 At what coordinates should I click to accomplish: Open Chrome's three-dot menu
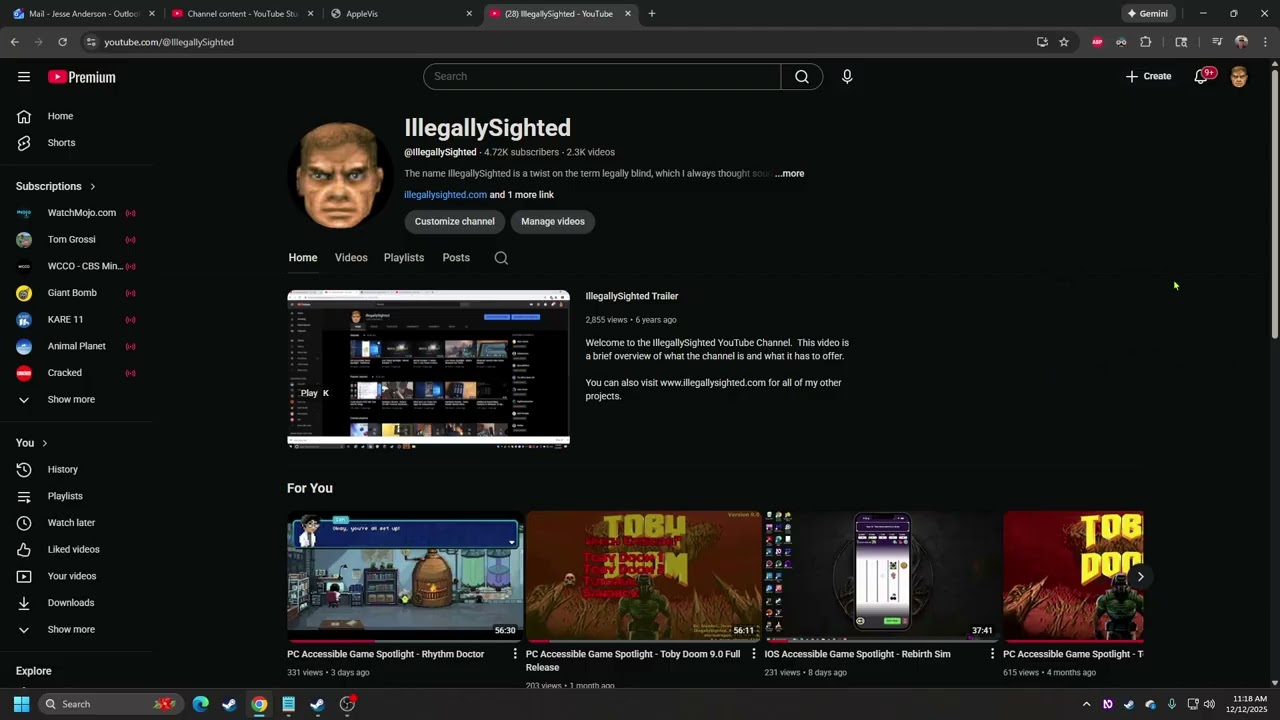tap(1265, 42)
